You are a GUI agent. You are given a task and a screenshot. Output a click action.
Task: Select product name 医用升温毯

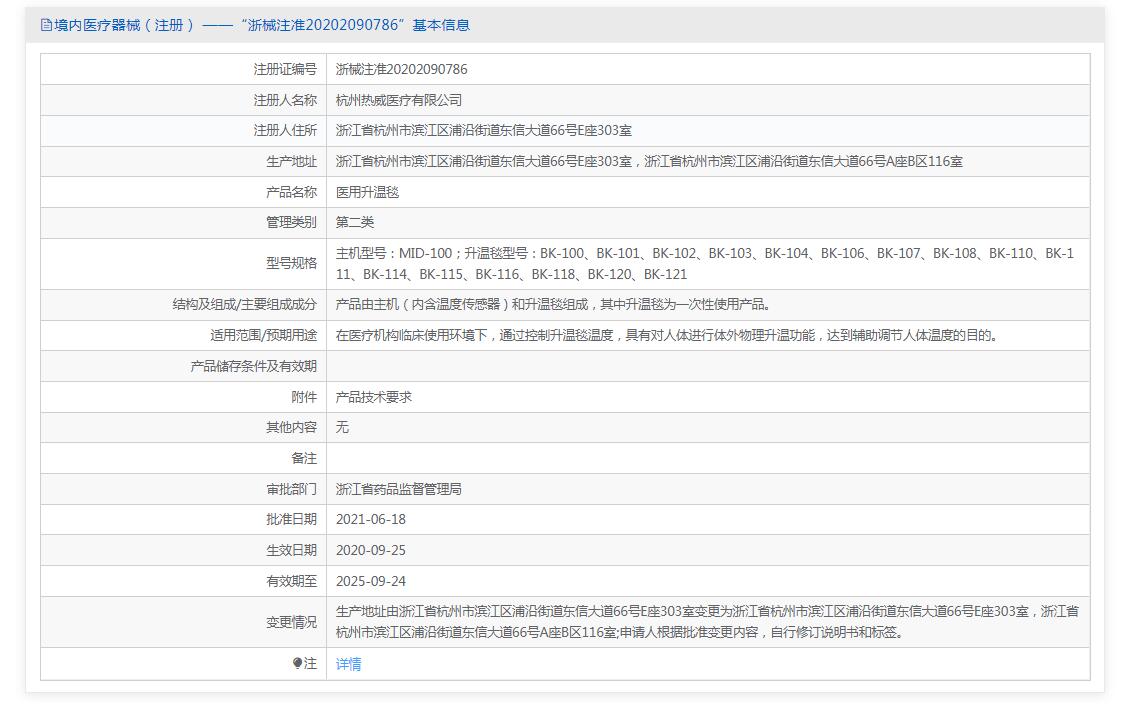pyautogui.click(x=367, y=192)
